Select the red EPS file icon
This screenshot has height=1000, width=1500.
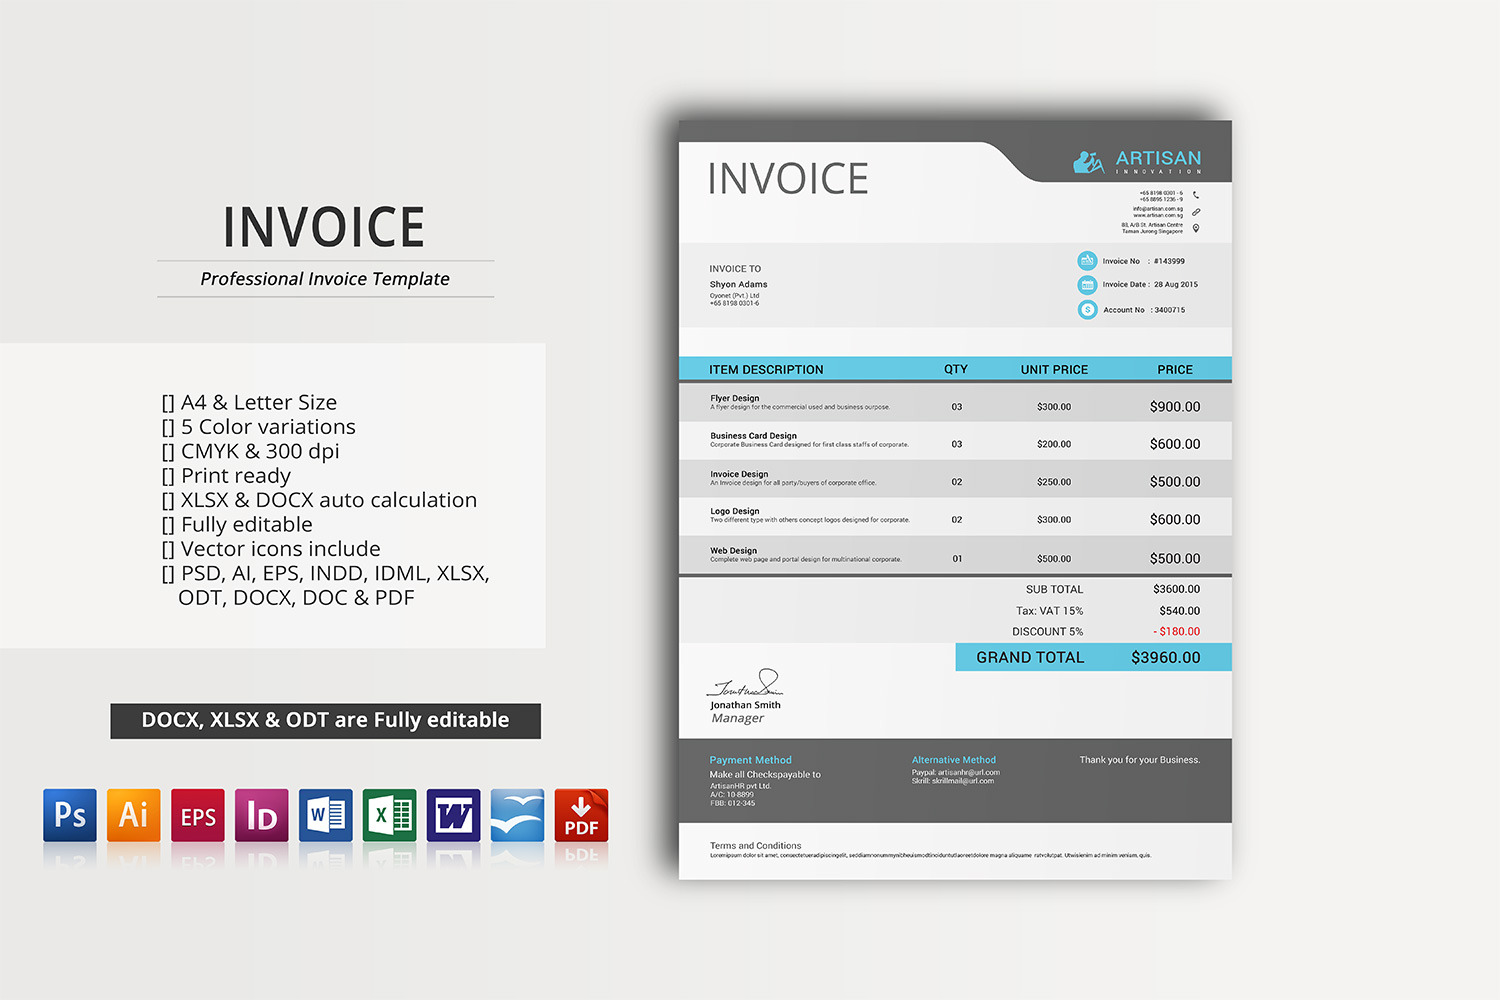point(198,815)
